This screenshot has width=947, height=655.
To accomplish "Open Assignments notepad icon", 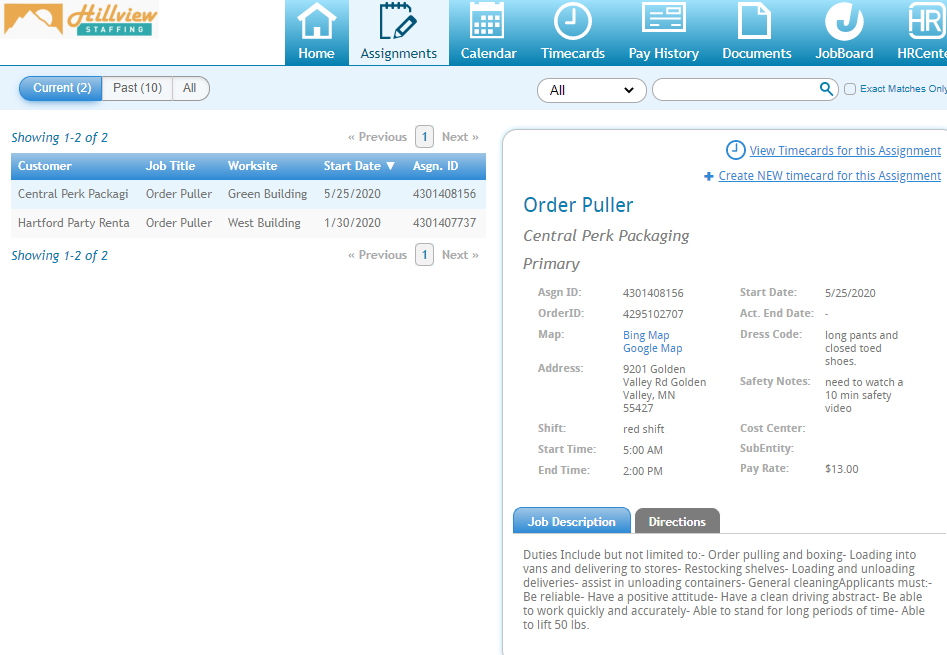I will (398, 22).
